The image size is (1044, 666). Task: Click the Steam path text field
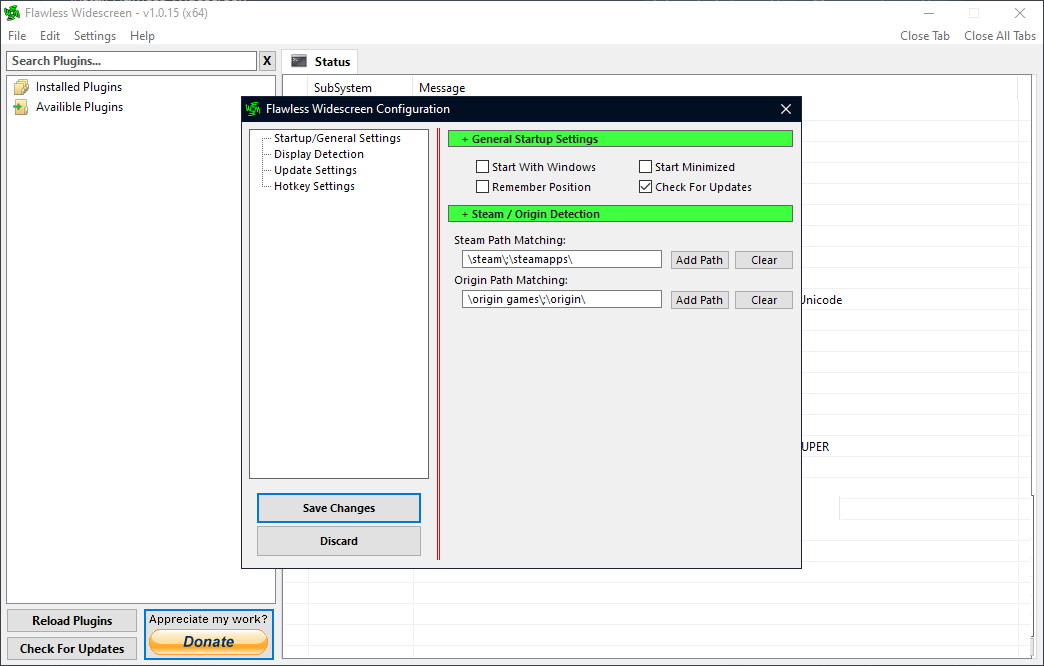click(561, 259)
